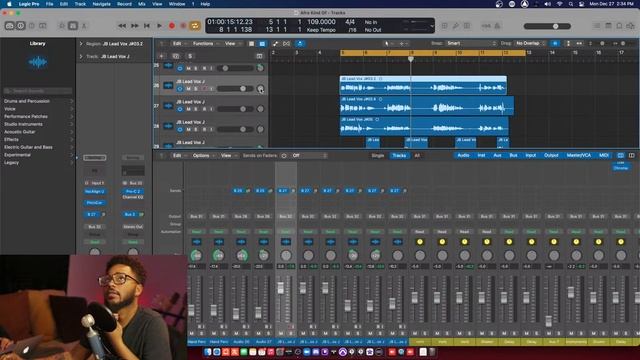
Task: Click track 26 pan knob
Action: click(260, 89)
